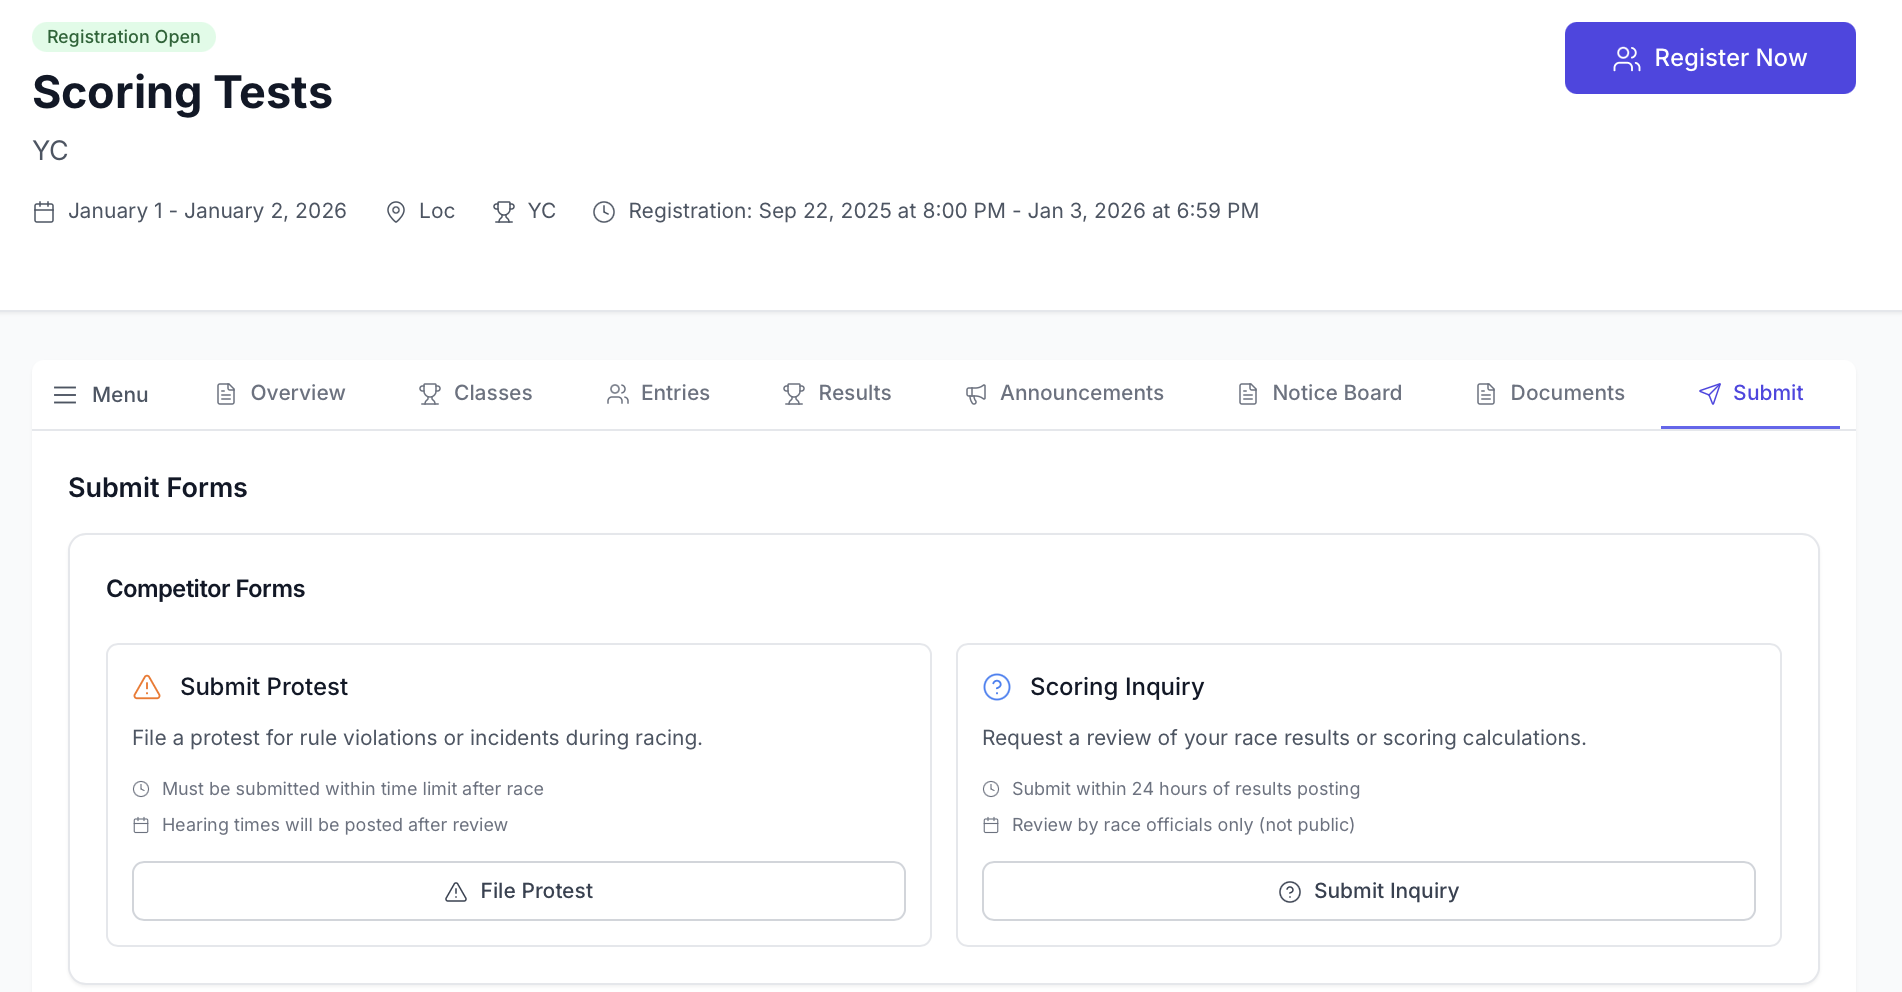The image size is (1902, 992).
Task: Click the Registration Open badge
Action: pos(124,36)
